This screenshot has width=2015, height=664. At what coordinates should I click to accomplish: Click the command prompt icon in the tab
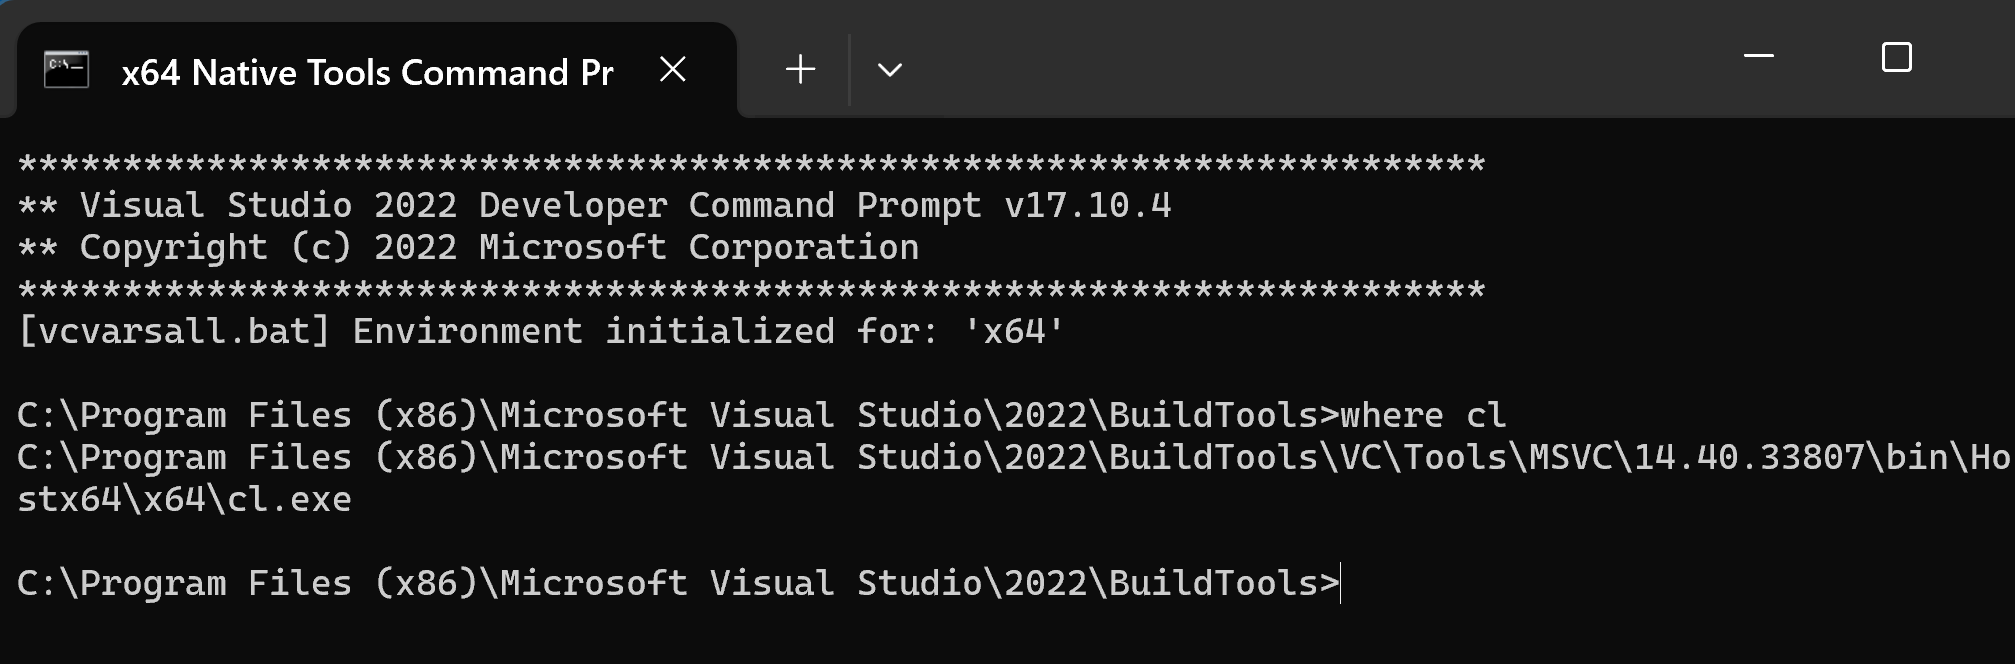point(67,70)
